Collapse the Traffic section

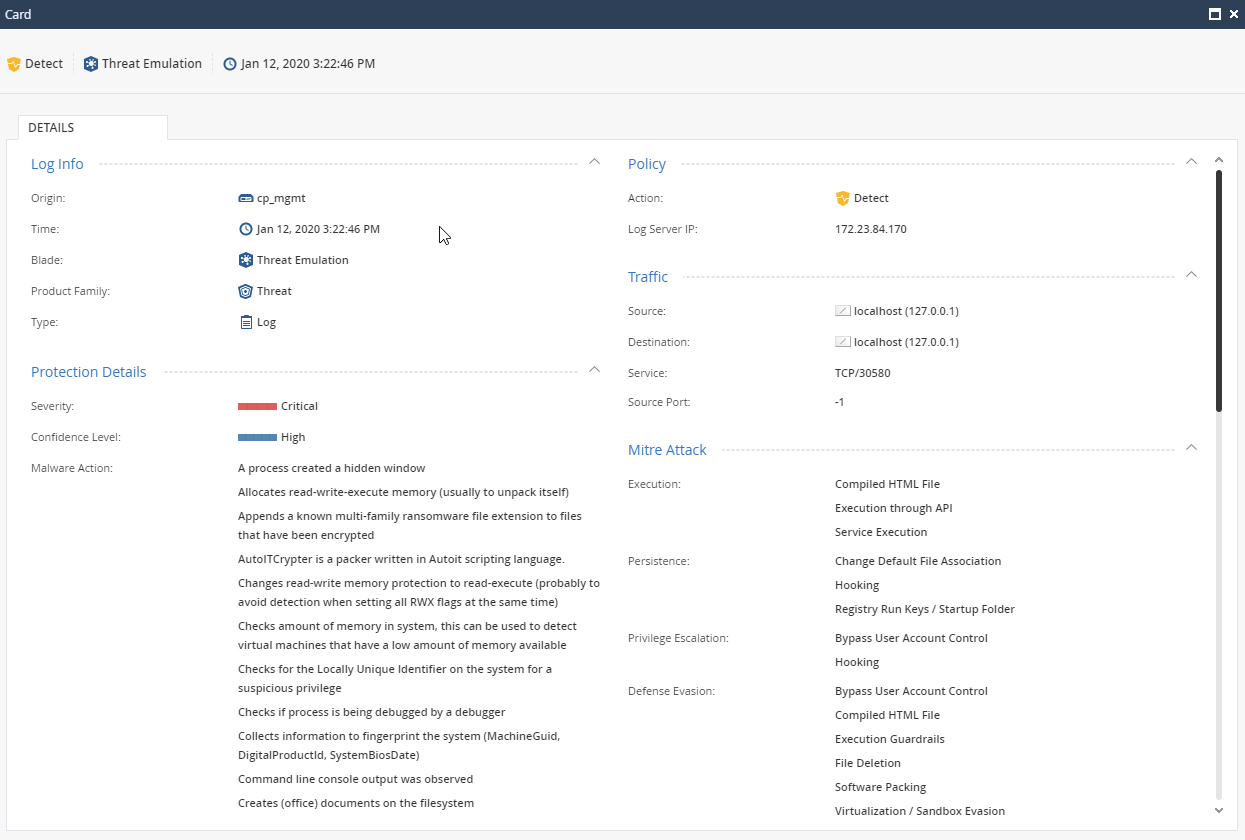[x=1191, y=273]
